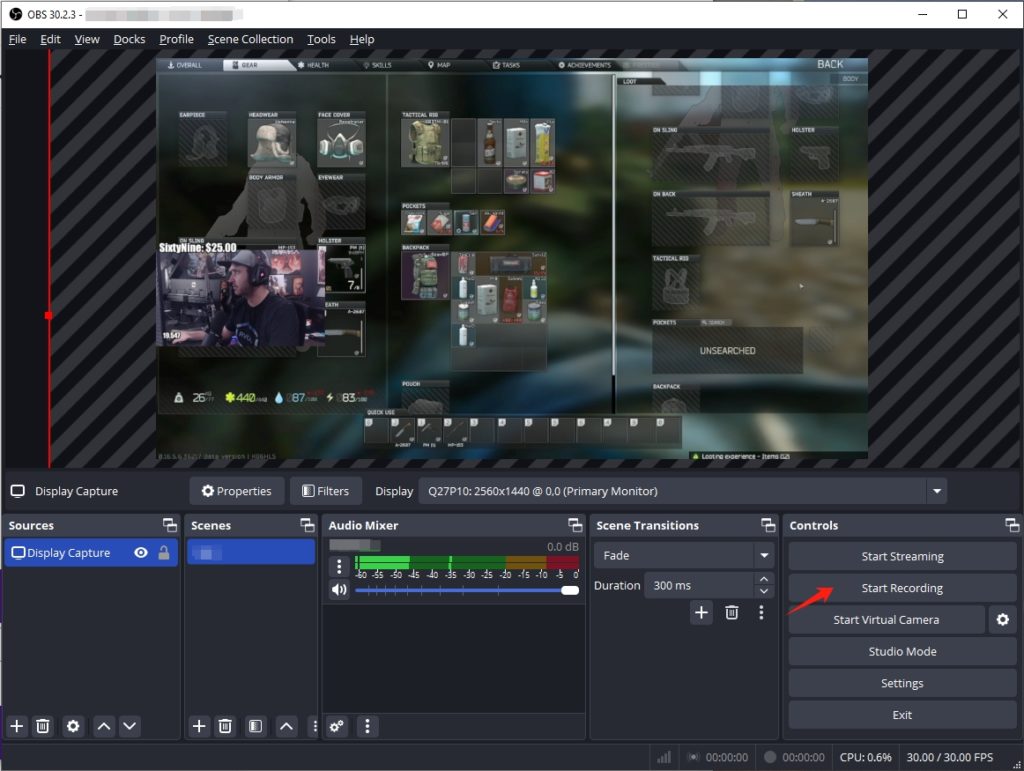The height and width of the screenshot is (771, 1024).
Task: Open the File menu
Action: click(x=17, y=39)
